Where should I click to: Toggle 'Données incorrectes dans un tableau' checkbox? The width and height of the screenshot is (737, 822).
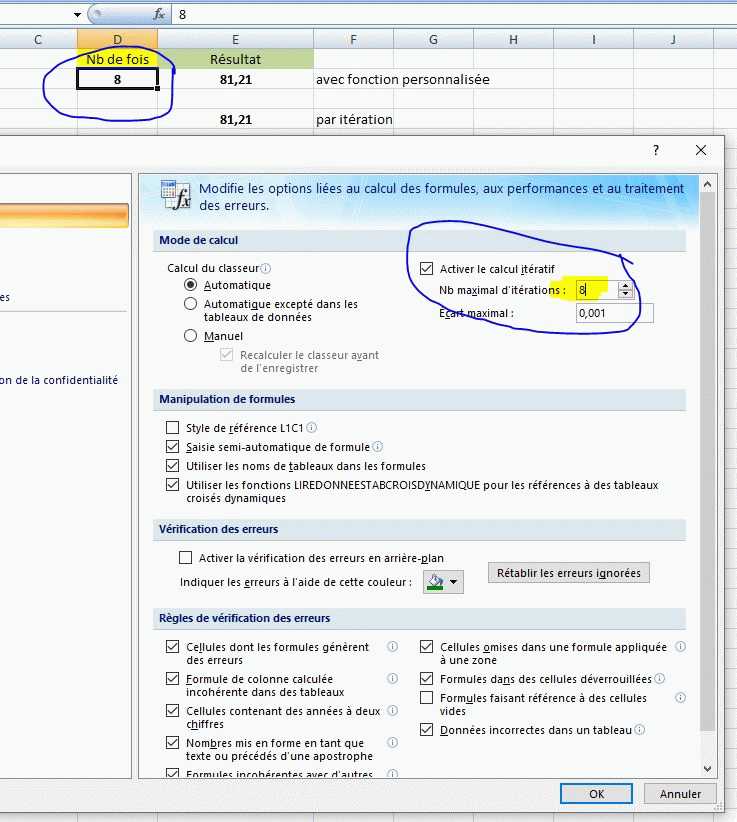[x=426, y=730]
